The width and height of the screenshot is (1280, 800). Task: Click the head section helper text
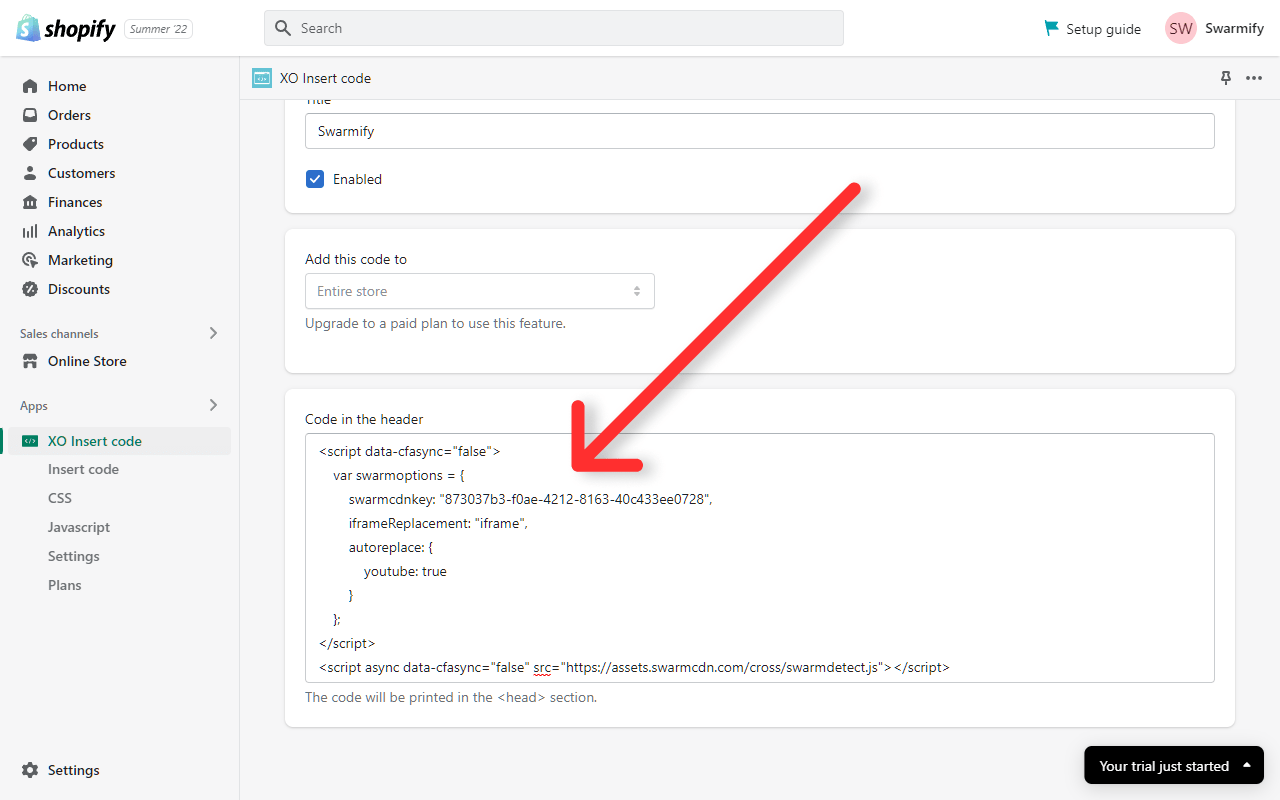tap(451, 697)
